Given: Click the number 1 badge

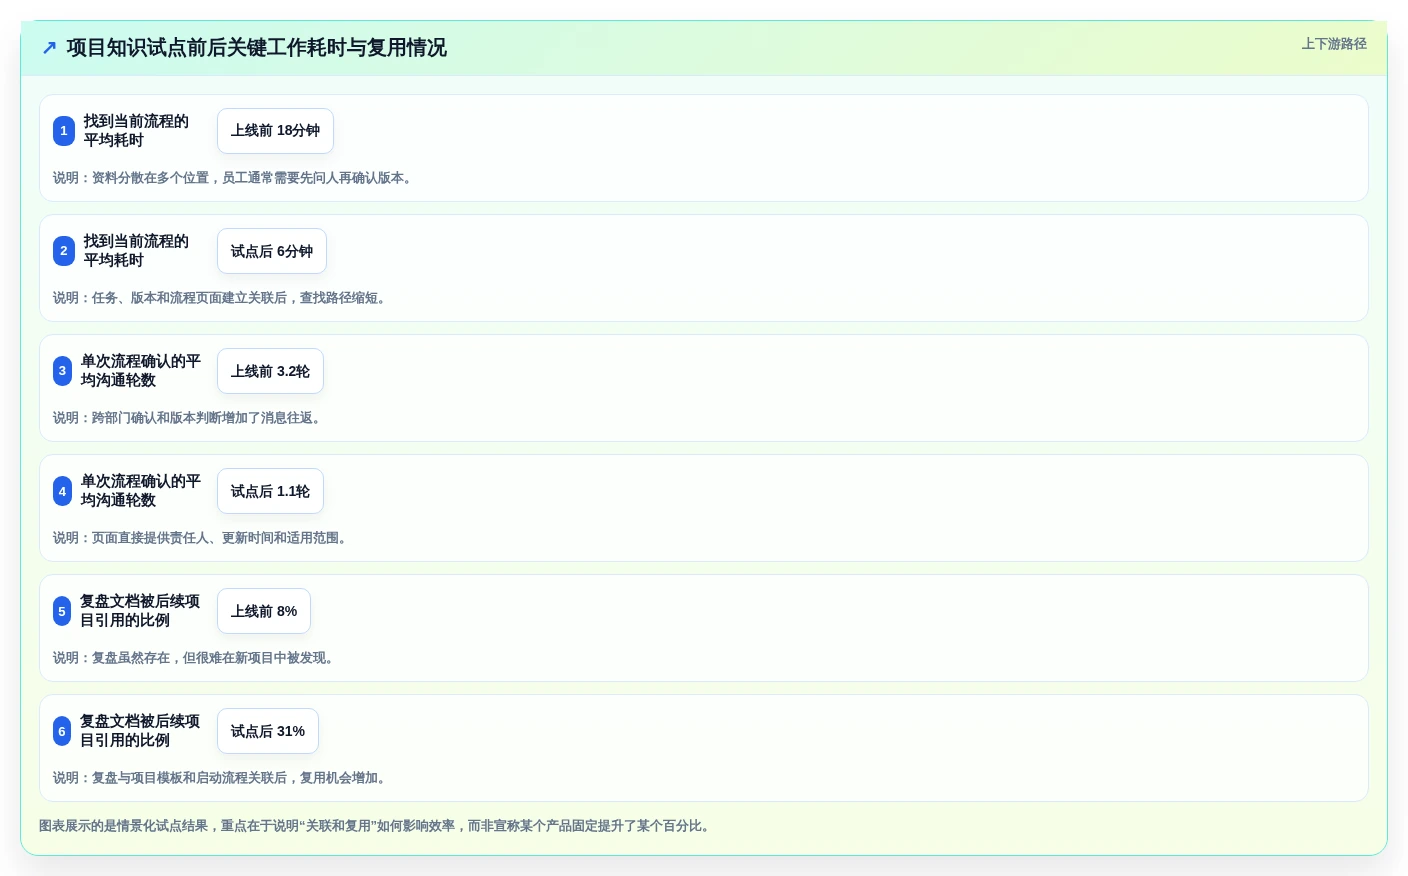Looking at the screenshot, I should tap(64, 131).
